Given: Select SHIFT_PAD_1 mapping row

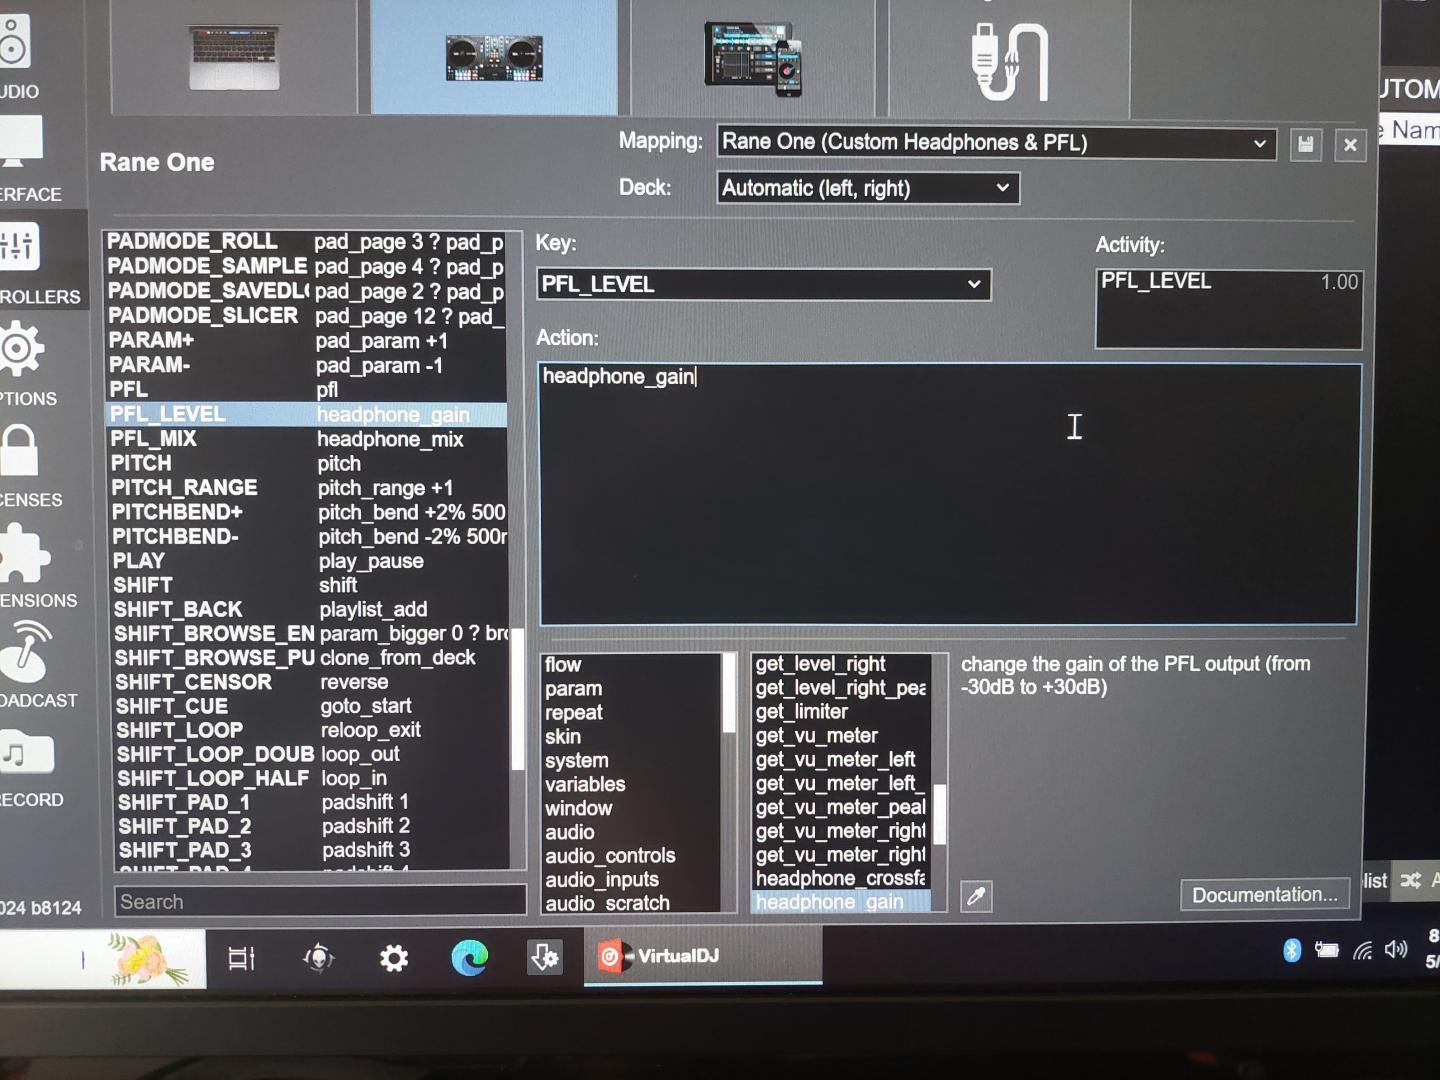Looking at the screenshot, I should click(x=313, y=802).
